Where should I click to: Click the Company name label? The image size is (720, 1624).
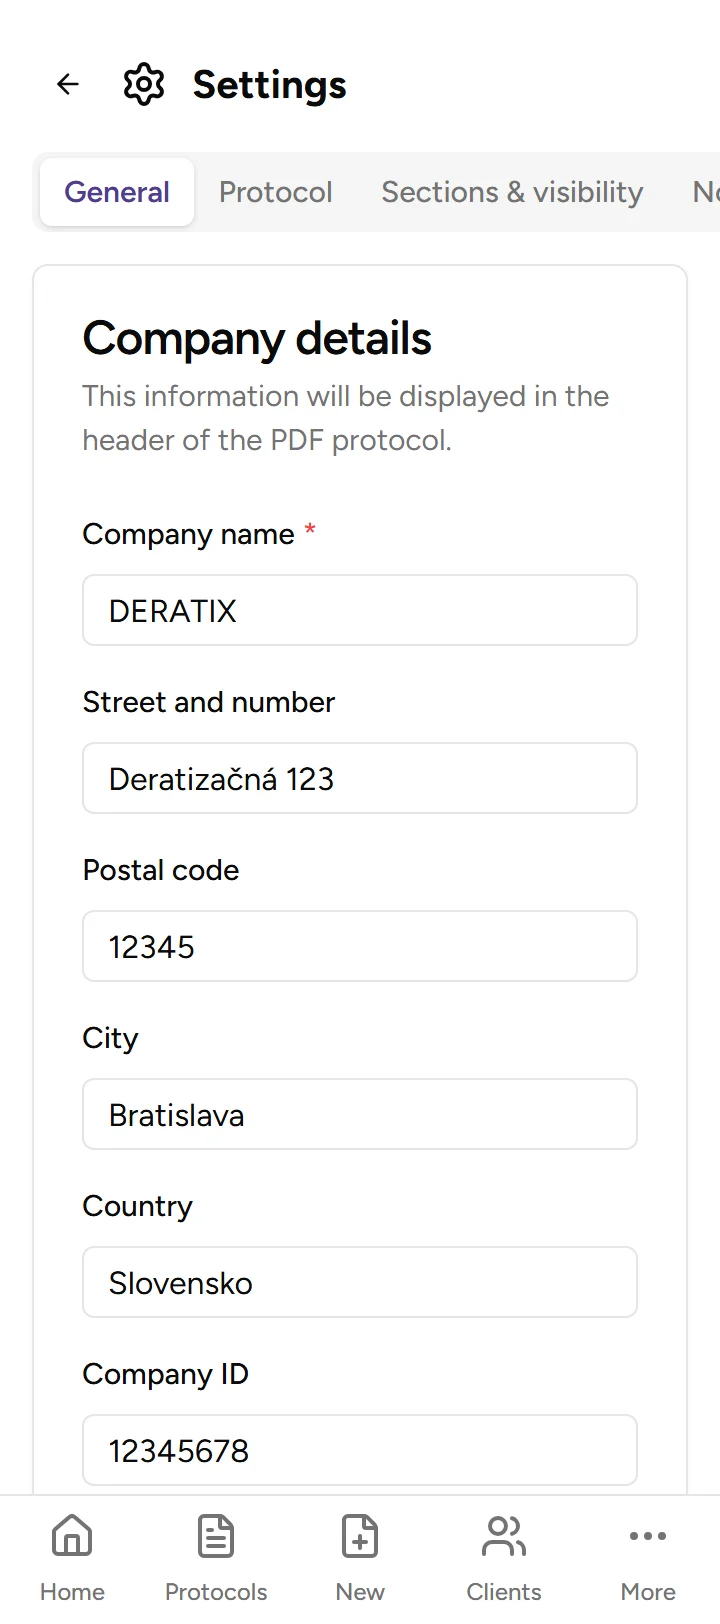[x=188, y=534]
